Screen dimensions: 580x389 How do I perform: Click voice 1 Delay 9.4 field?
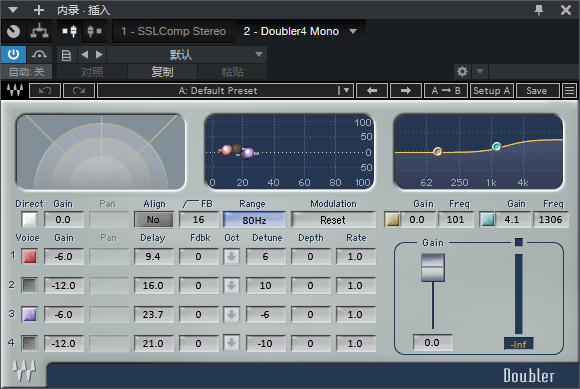tap(154, 257)
